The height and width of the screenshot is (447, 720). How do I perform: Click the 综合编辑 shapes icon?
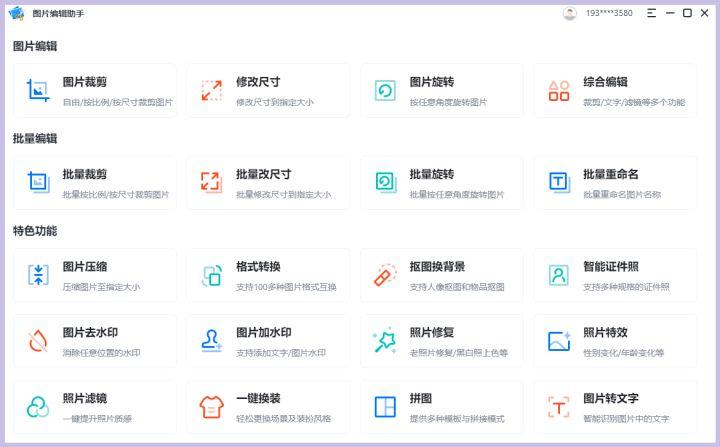tap(559, 91)
